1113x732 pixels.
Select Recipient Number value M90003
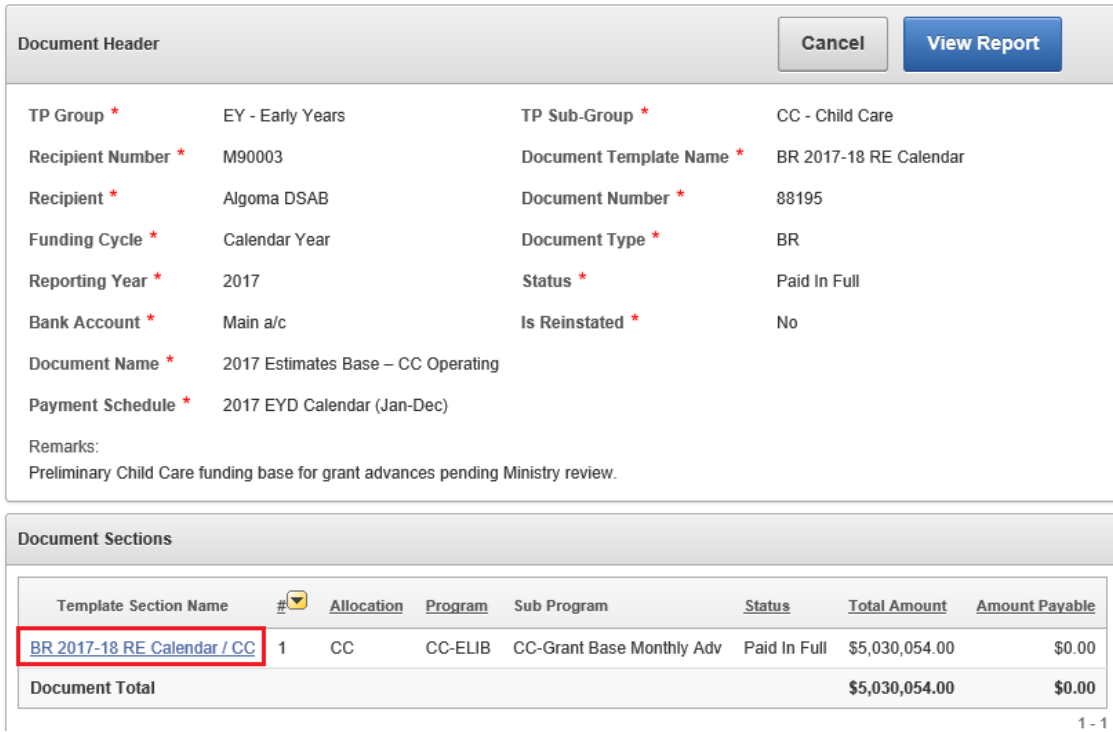pos(254,157)
